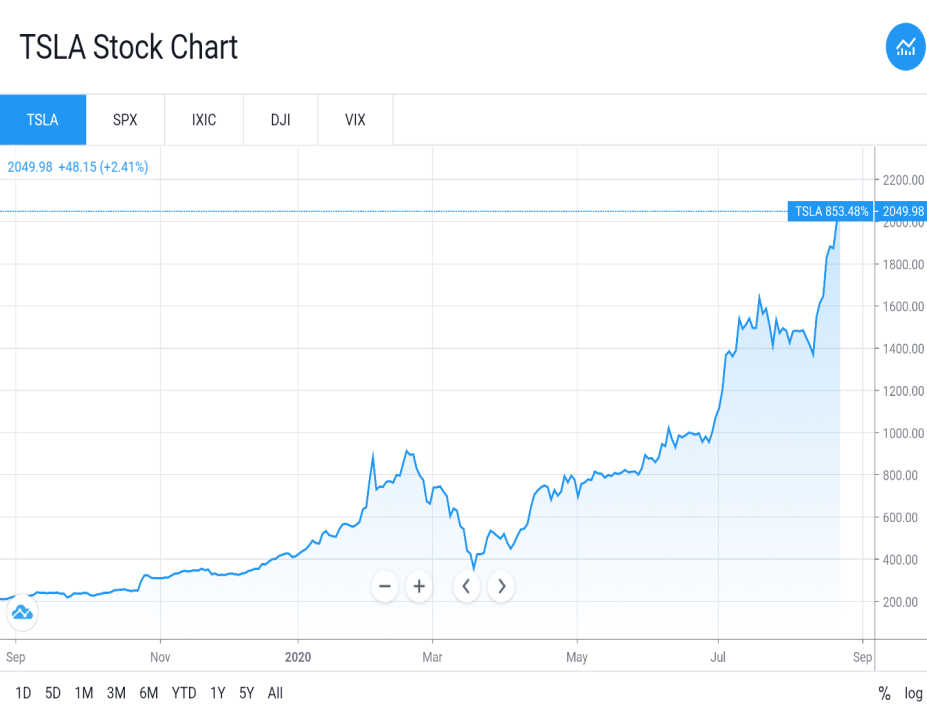Switch to the IXIC tab
The image size is (927, 710).
pyautogui.click(x=204, y=120)
